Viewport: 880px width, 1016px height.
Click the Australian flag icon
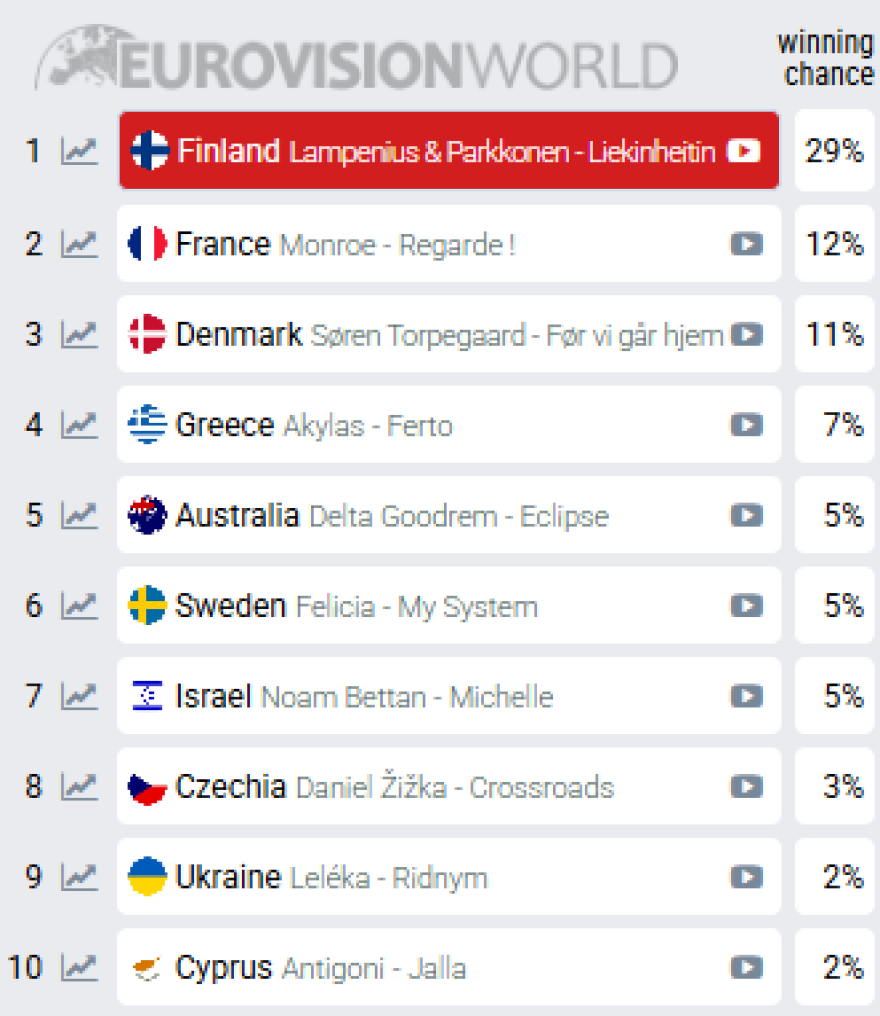click(x=146, y=515)
